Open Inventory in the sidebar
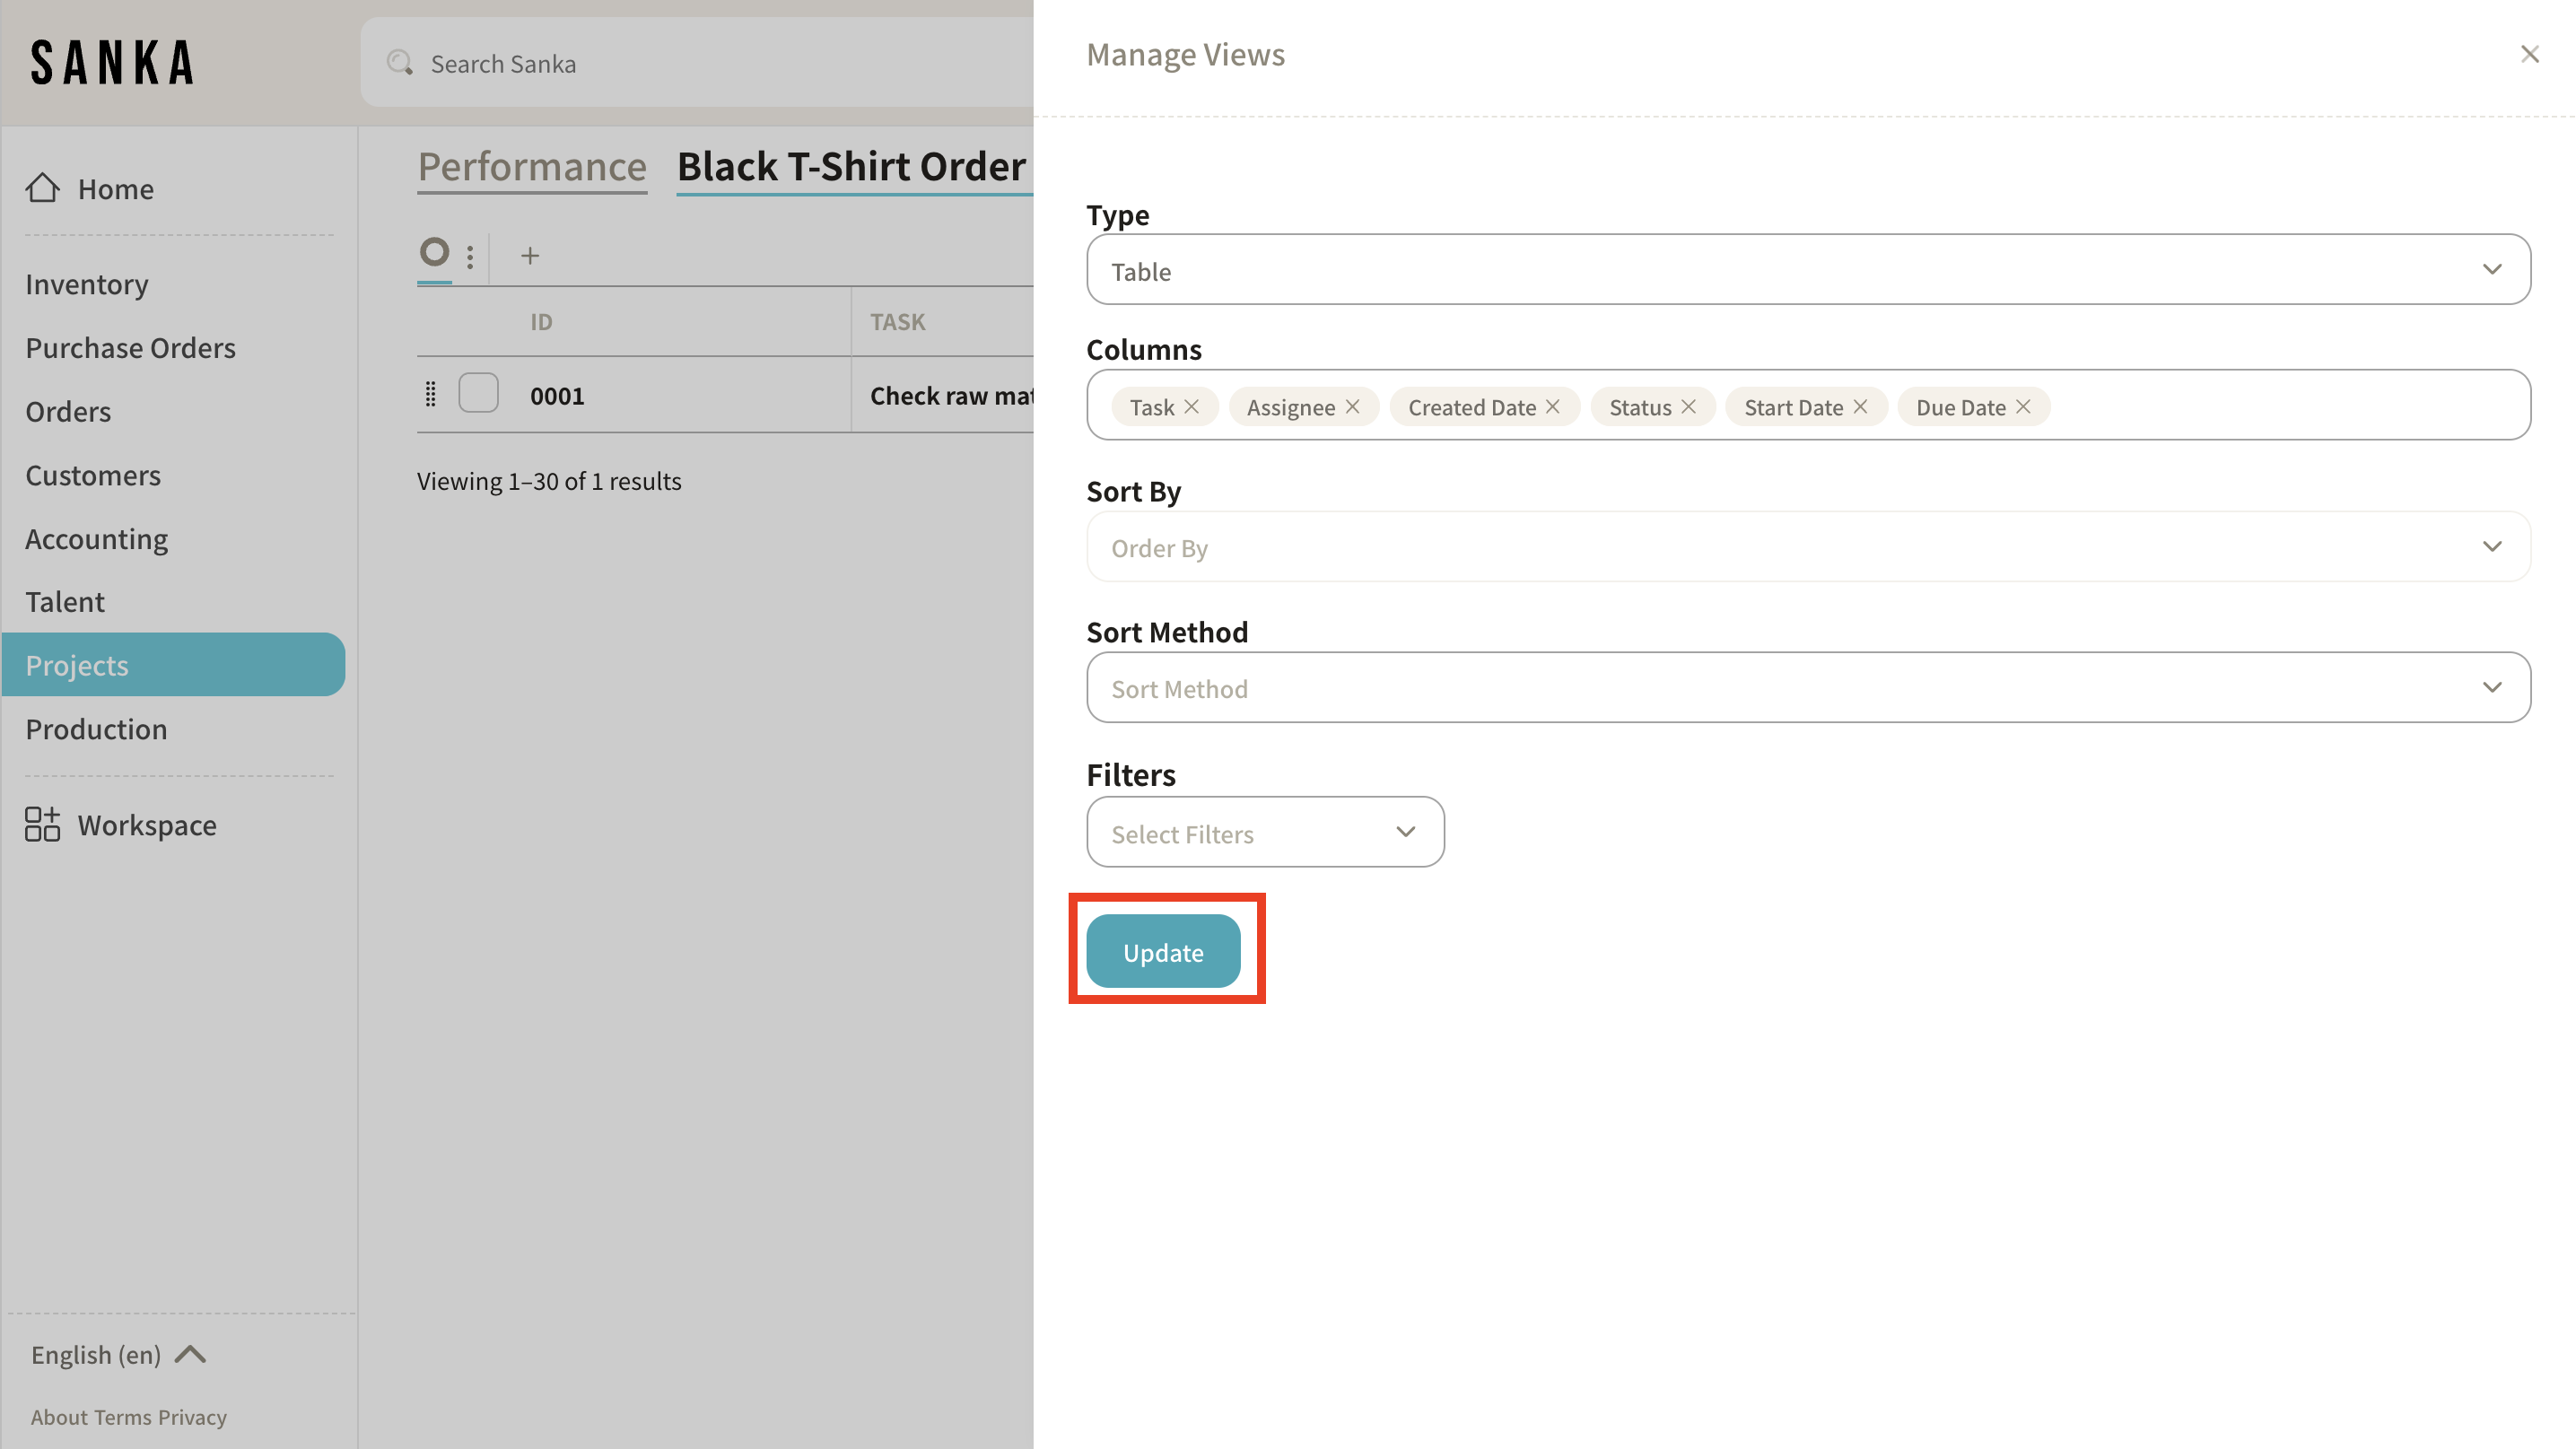 click(87, 284)
